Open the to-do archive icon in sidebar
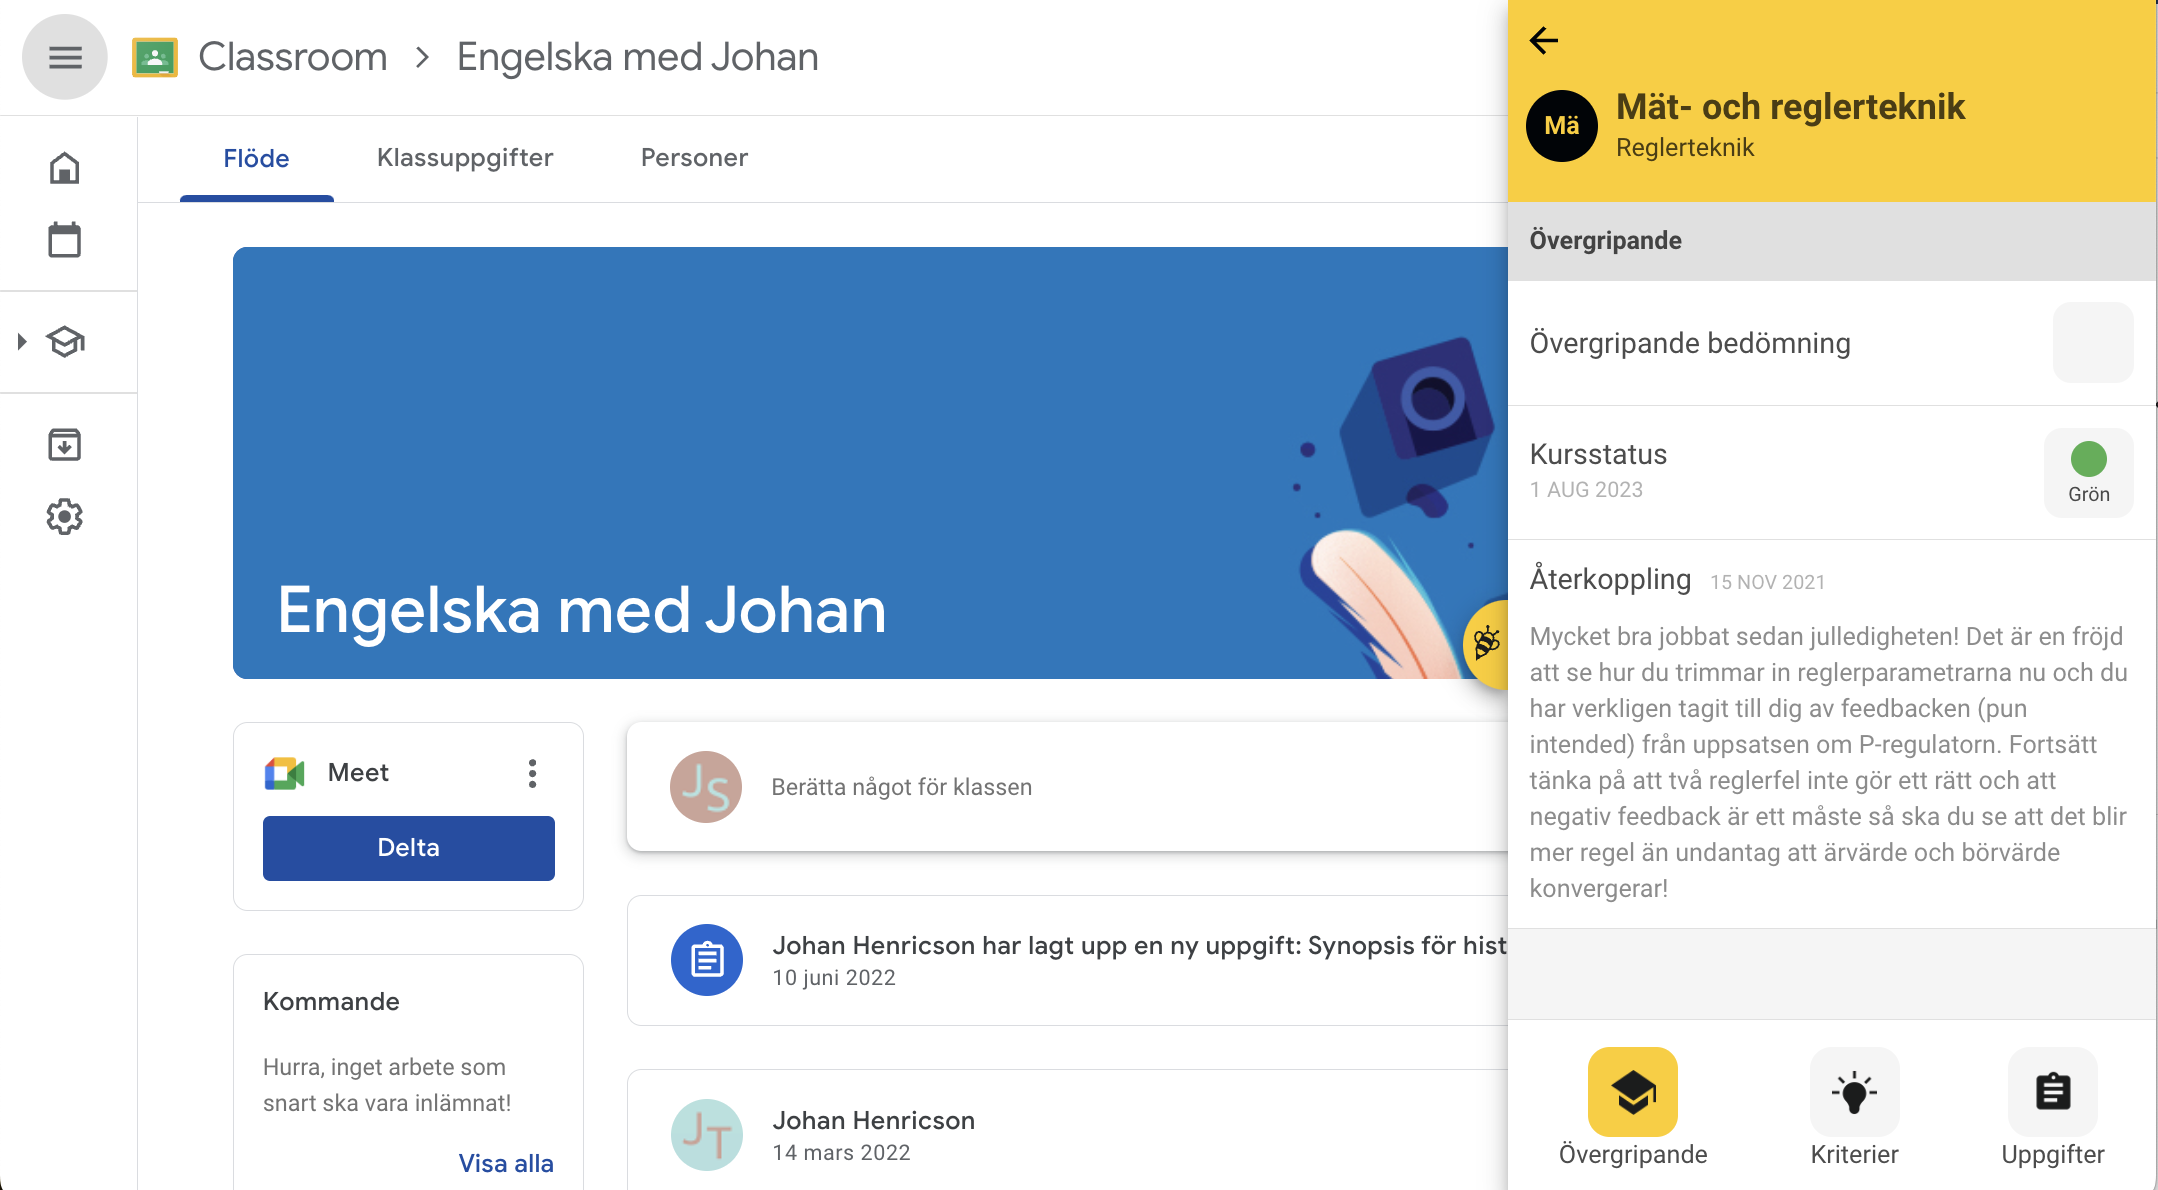This screenshot has height=1190, width=2158. coord(64,444)
